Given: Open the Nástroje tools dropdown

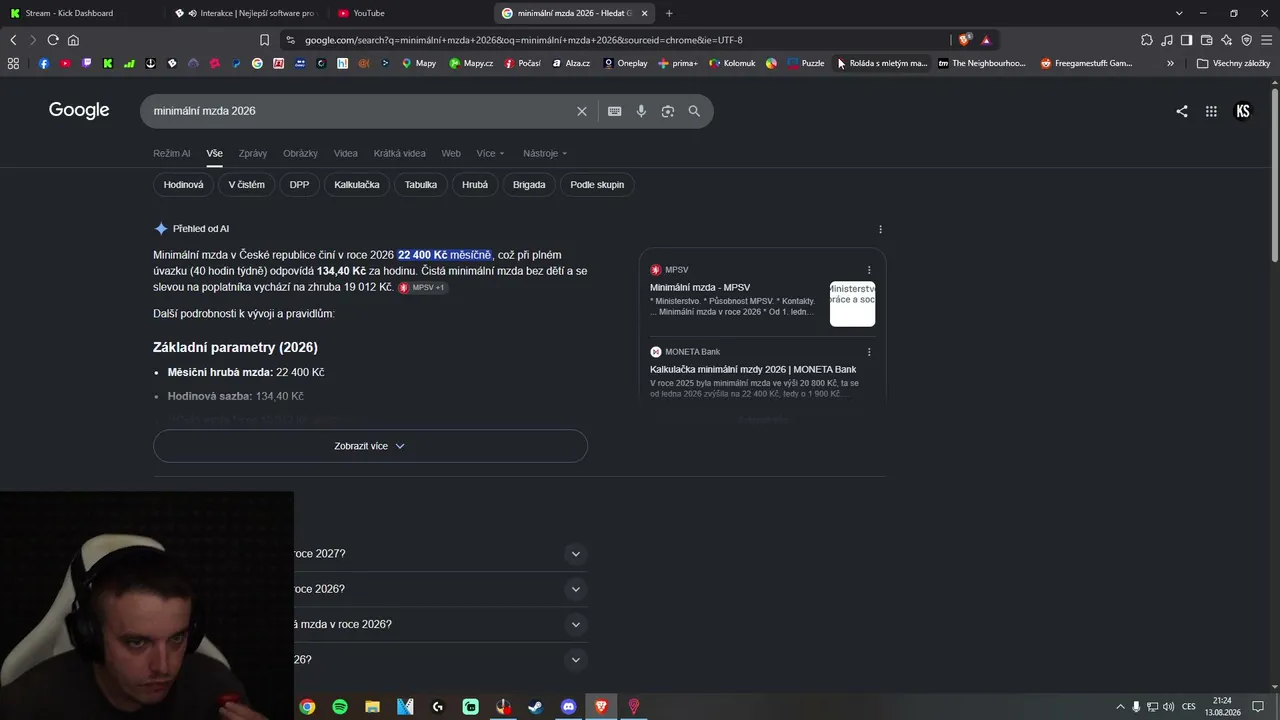Looking at the screenshot, I should coord(545,153).
